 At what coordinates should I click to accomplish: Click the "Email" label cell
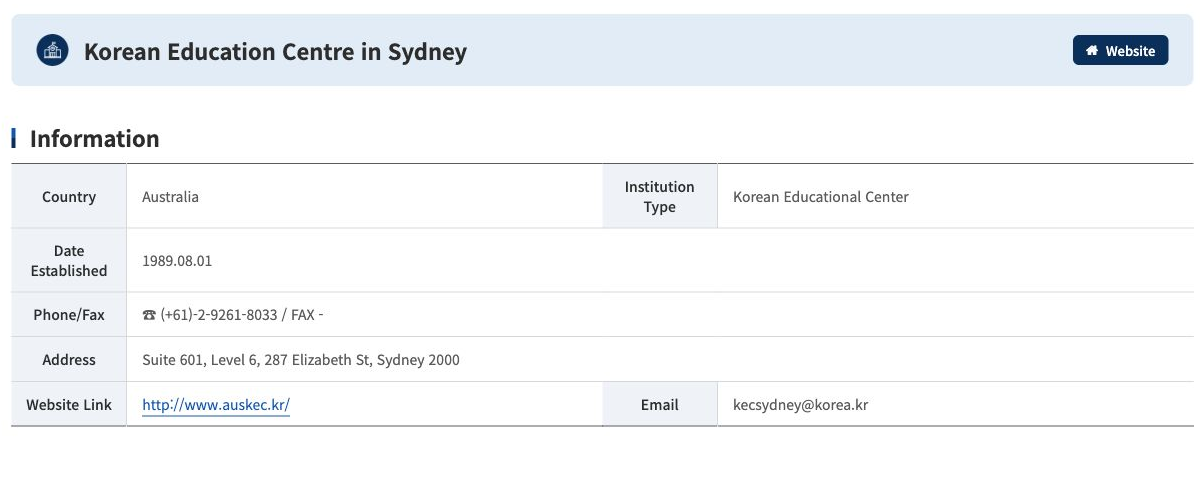[660, 405]
